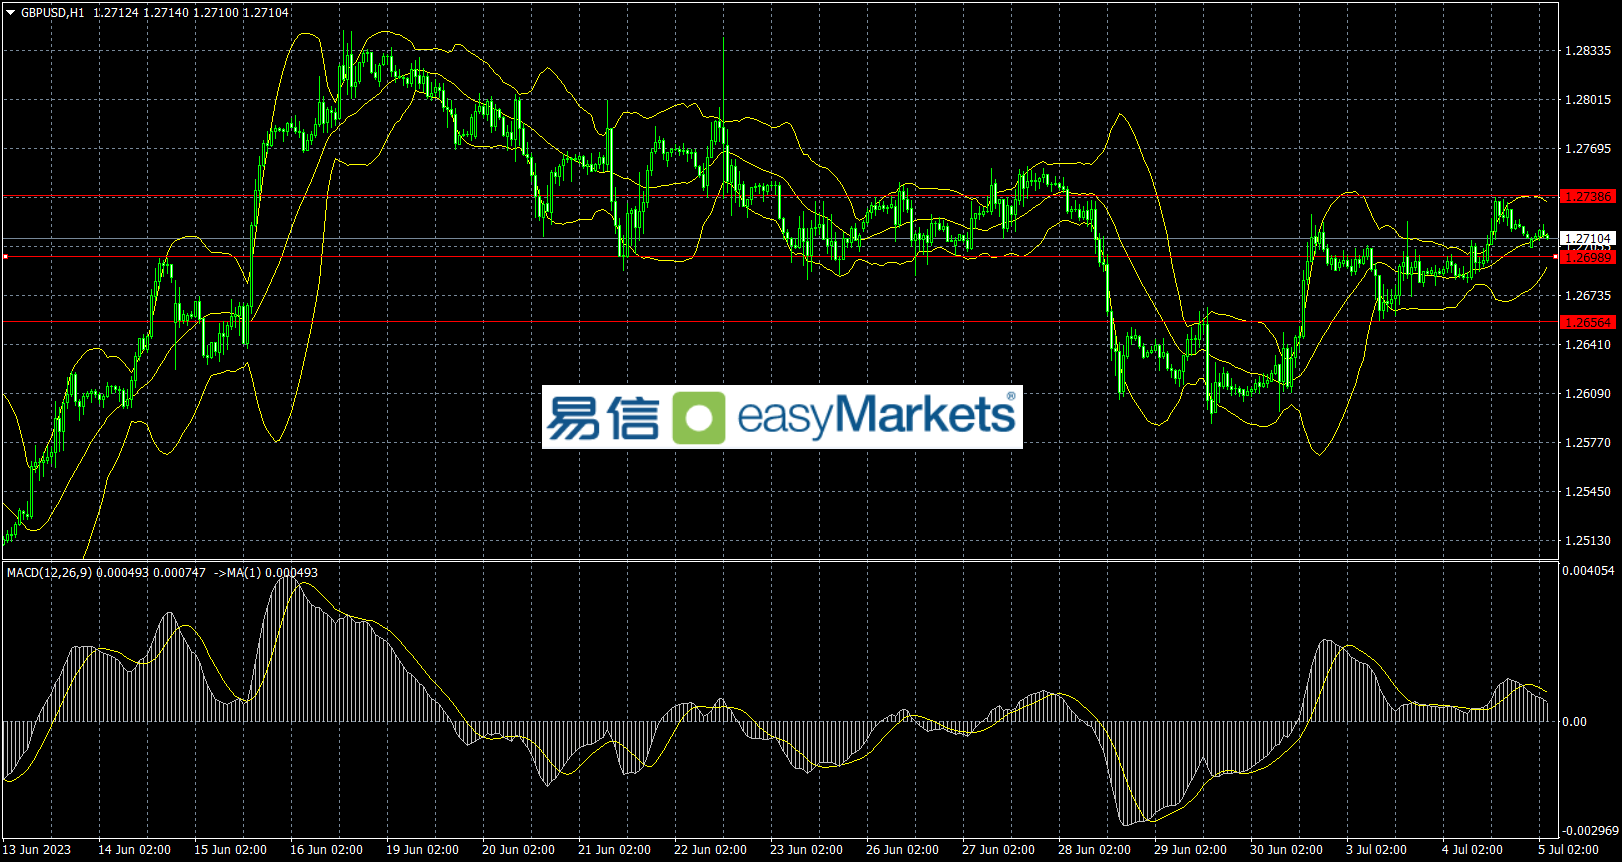This screenshot has height=862, width=1622.
Task: Click the 1.25770 price axis label
Action: [x=1588, y=443]
